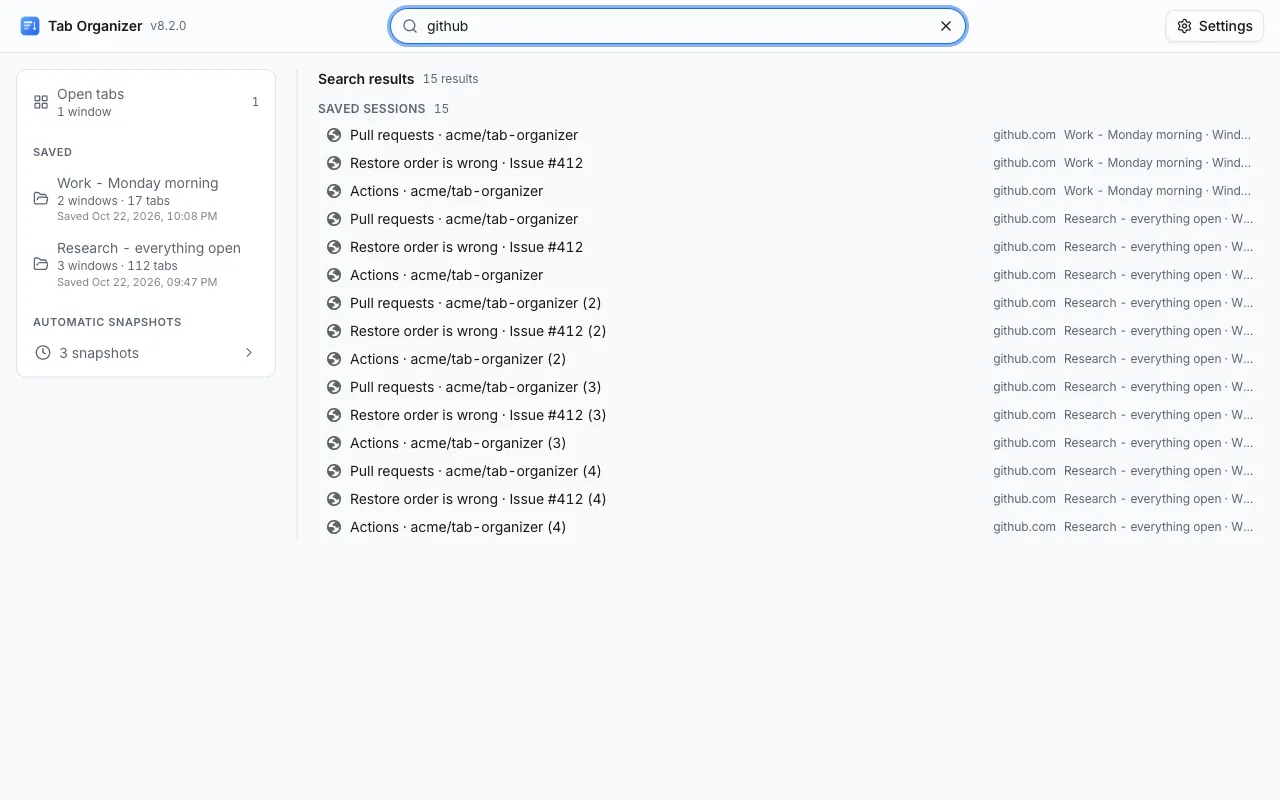Image resolution: width=1280 pixels, height=800 pixels.
Task: Open Settings
Action: point(1215,26)
